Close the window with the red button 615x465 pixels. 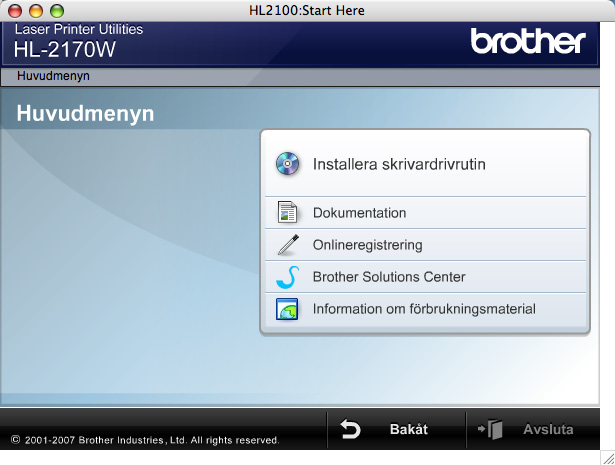point(15,11)
